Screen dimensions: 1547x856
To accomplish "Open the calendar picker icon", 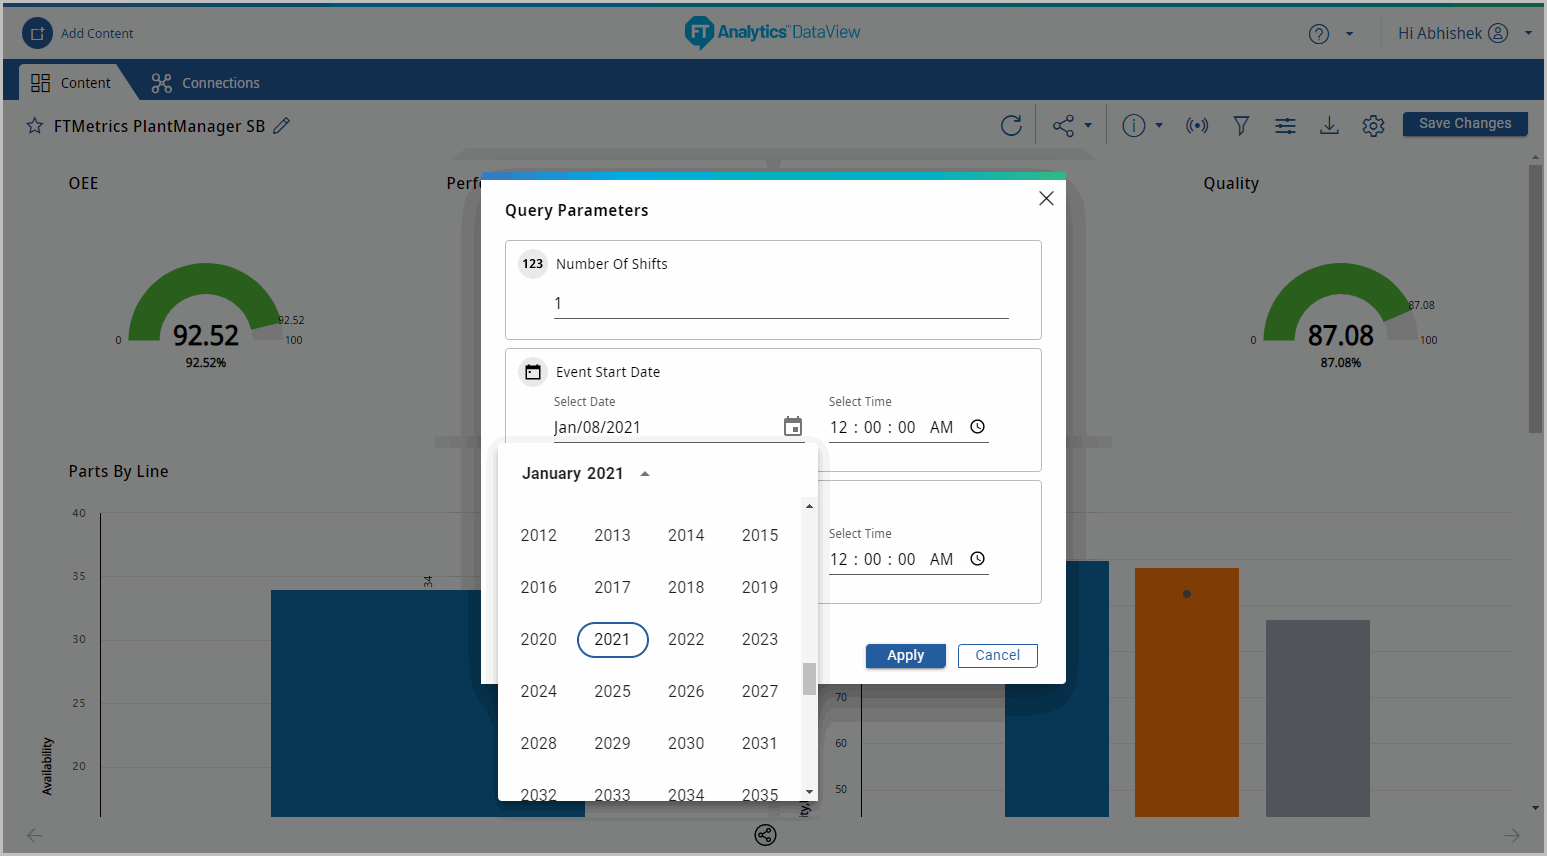I will point(793,427).
